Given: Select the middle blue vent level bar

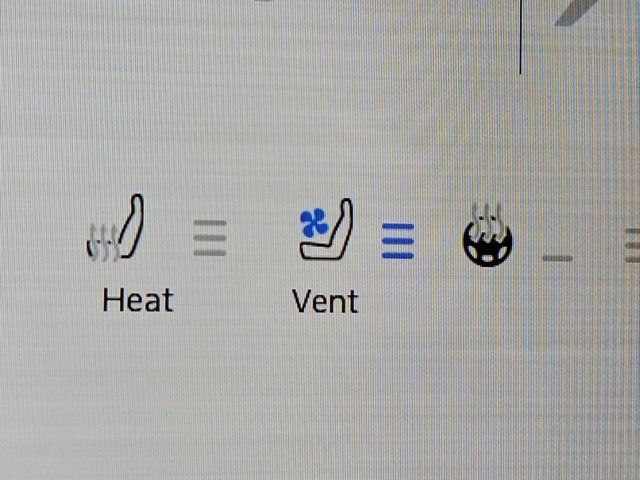Looking at the screenshot, I should click(x=398, y=241).
